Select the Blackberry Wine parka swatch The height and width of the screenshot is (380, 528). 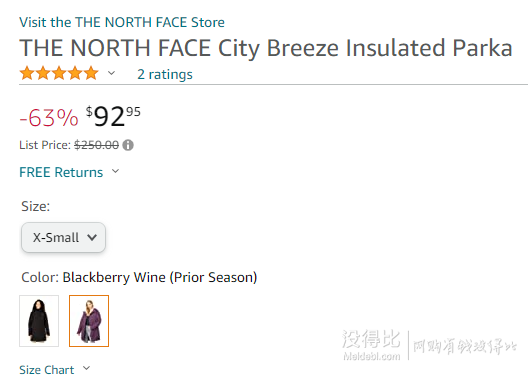[x=89, y=321]
